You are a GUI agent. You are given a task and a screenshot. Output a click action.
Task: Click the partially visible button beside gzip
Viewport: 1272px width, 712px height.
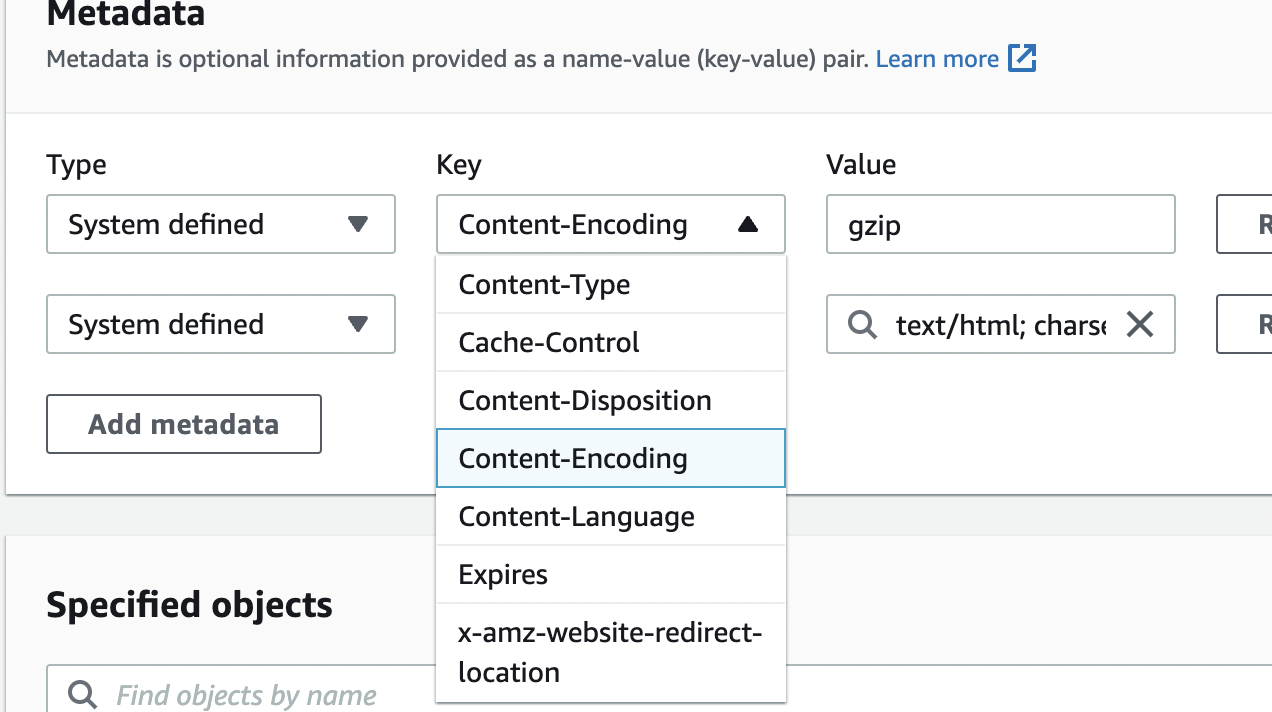click(1245, 225)
